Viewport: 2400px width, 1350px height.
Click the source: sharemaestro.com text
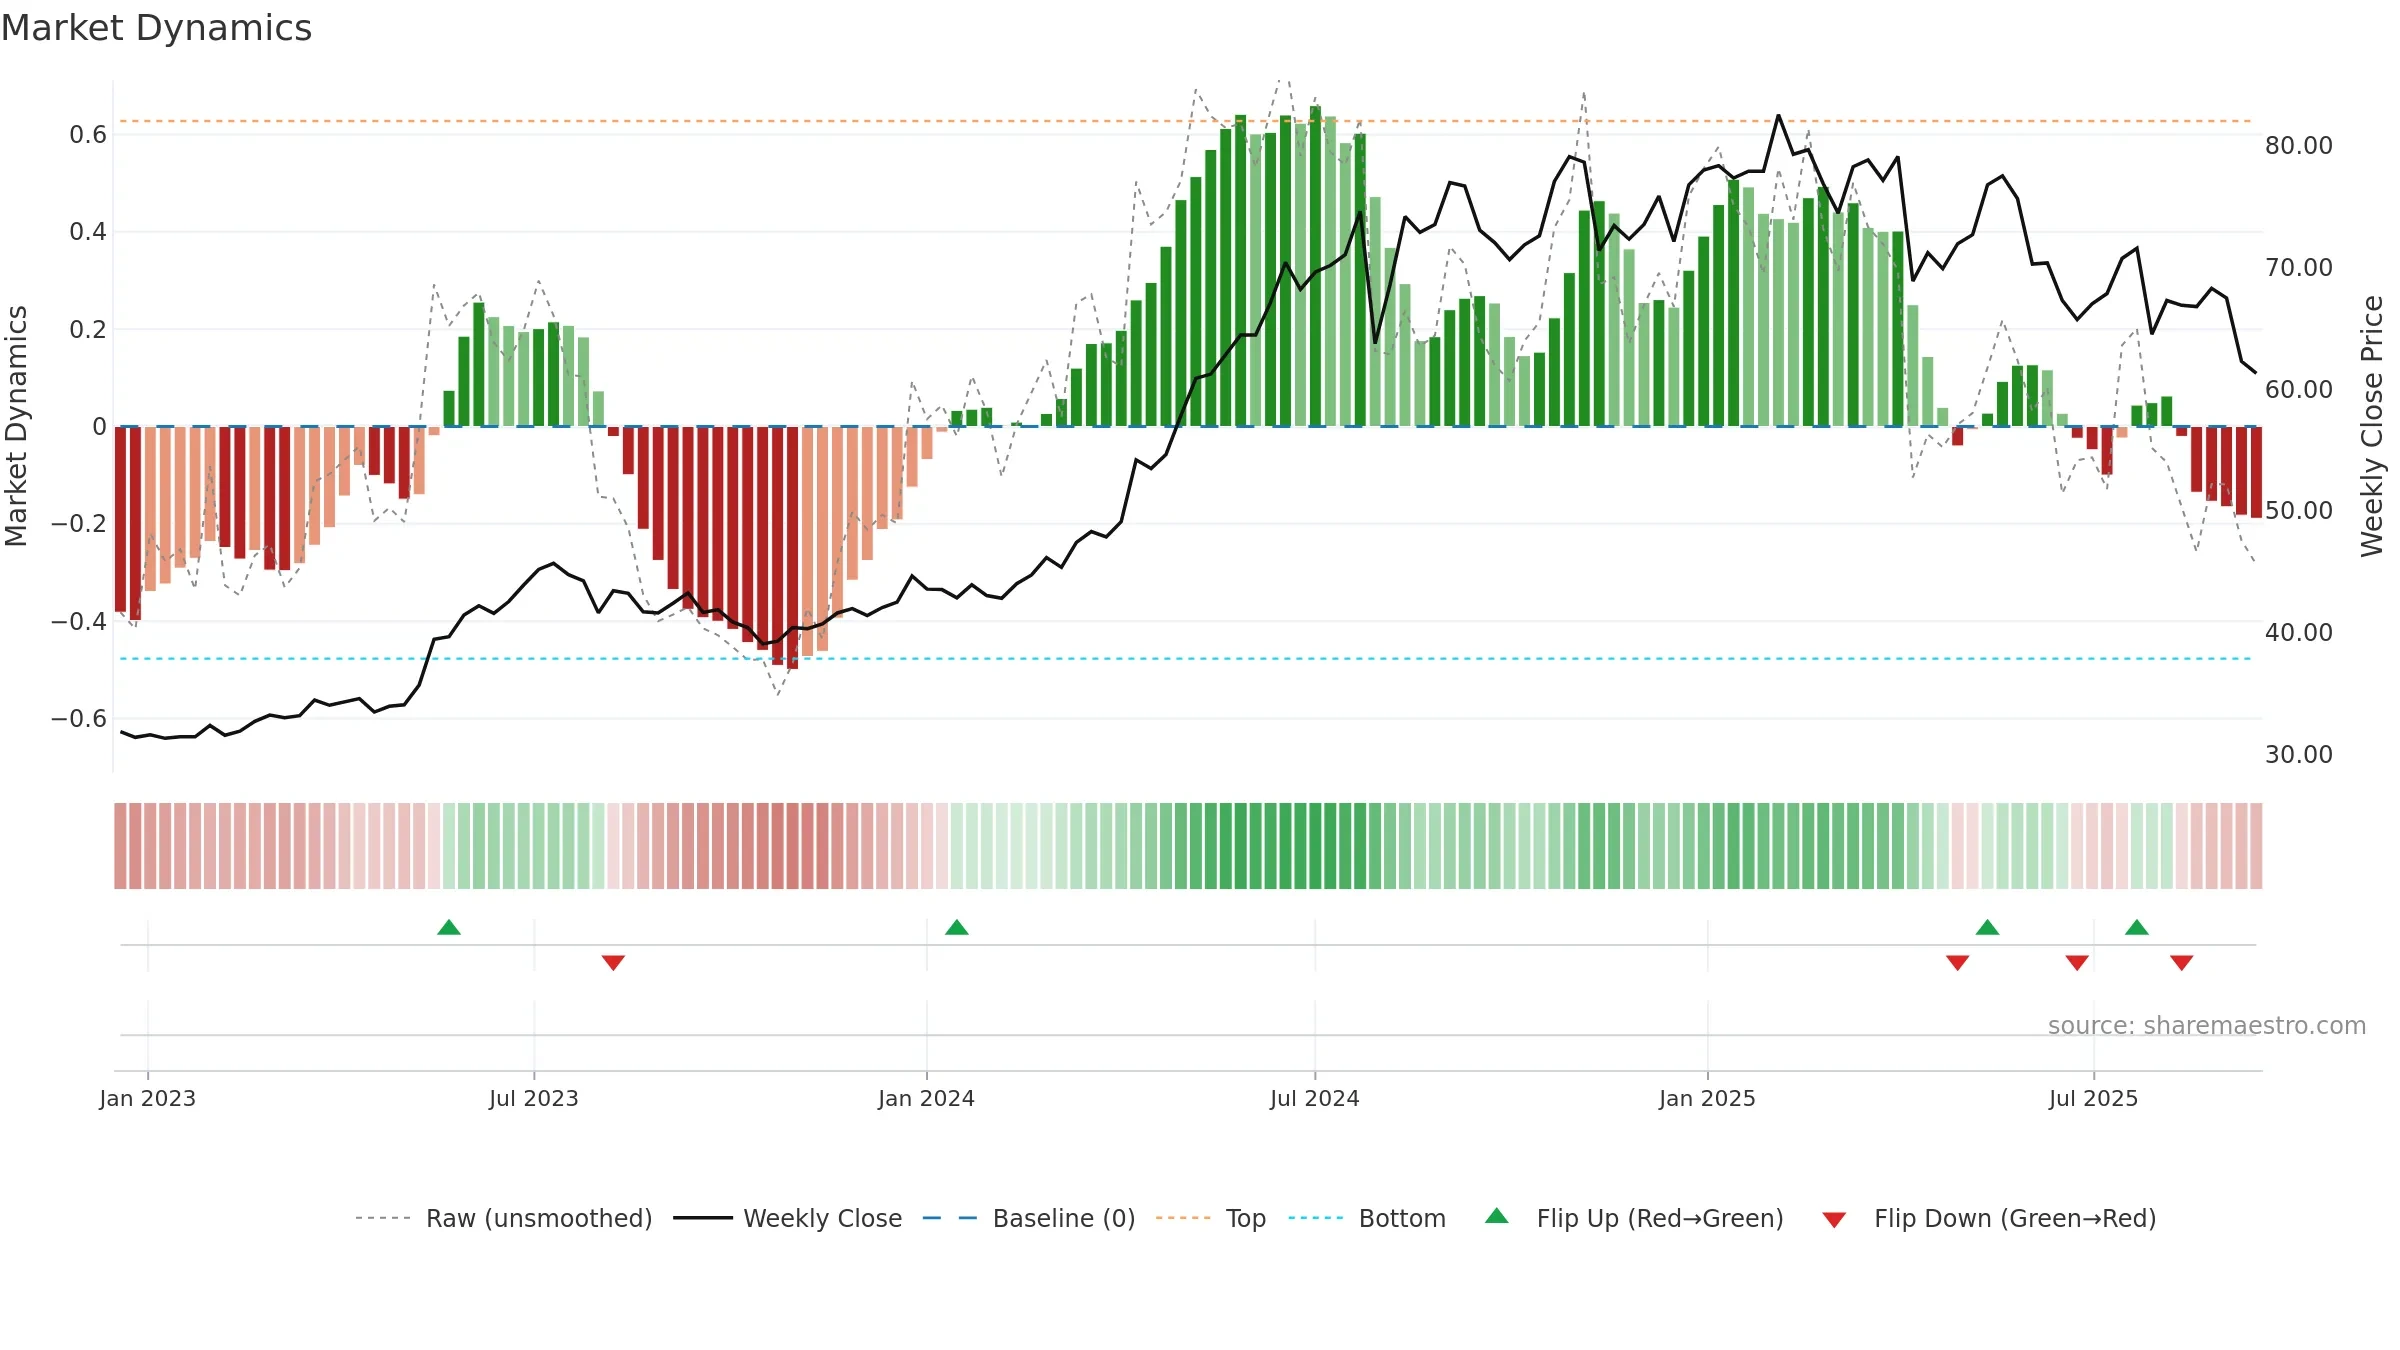2207,1025
